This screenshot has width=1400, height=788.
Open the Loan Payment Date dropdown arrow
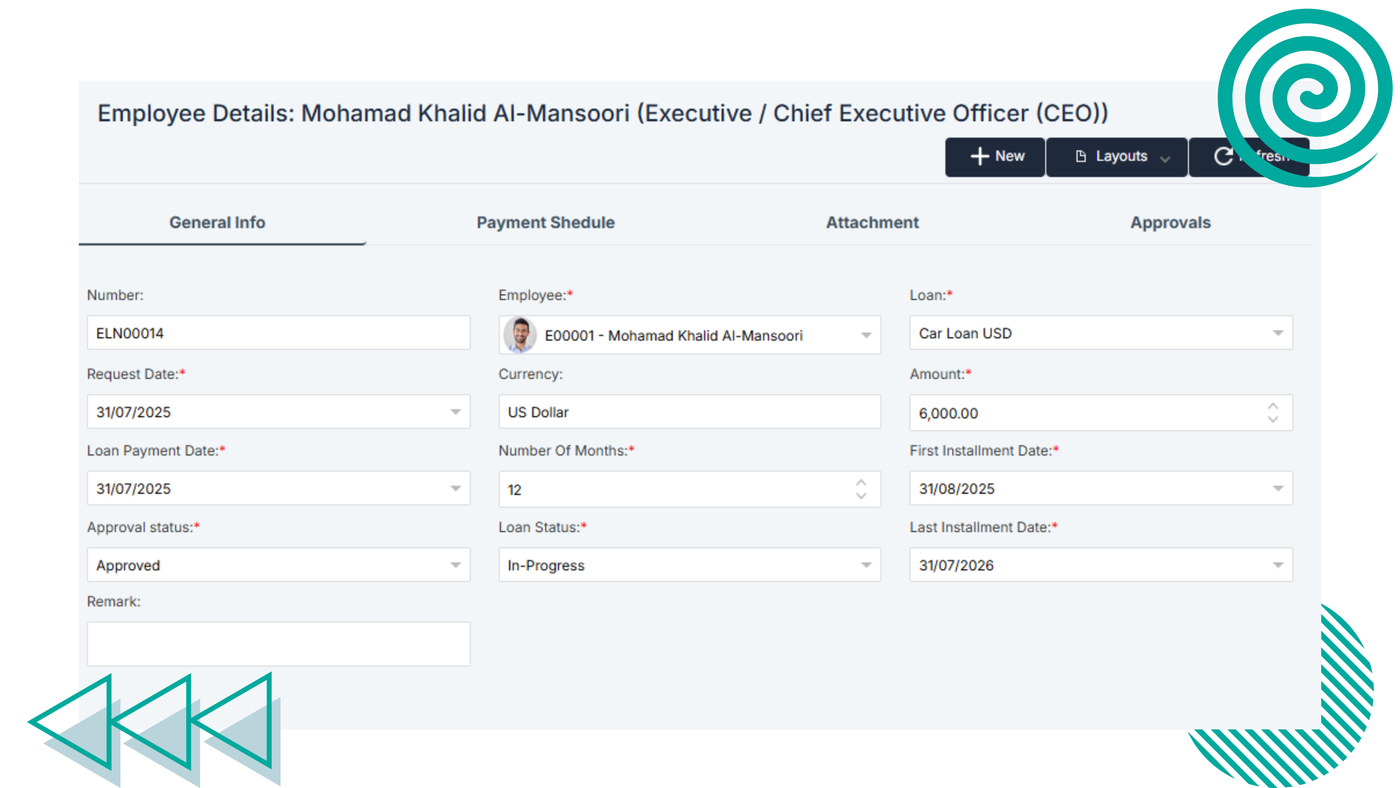point(455,489)
